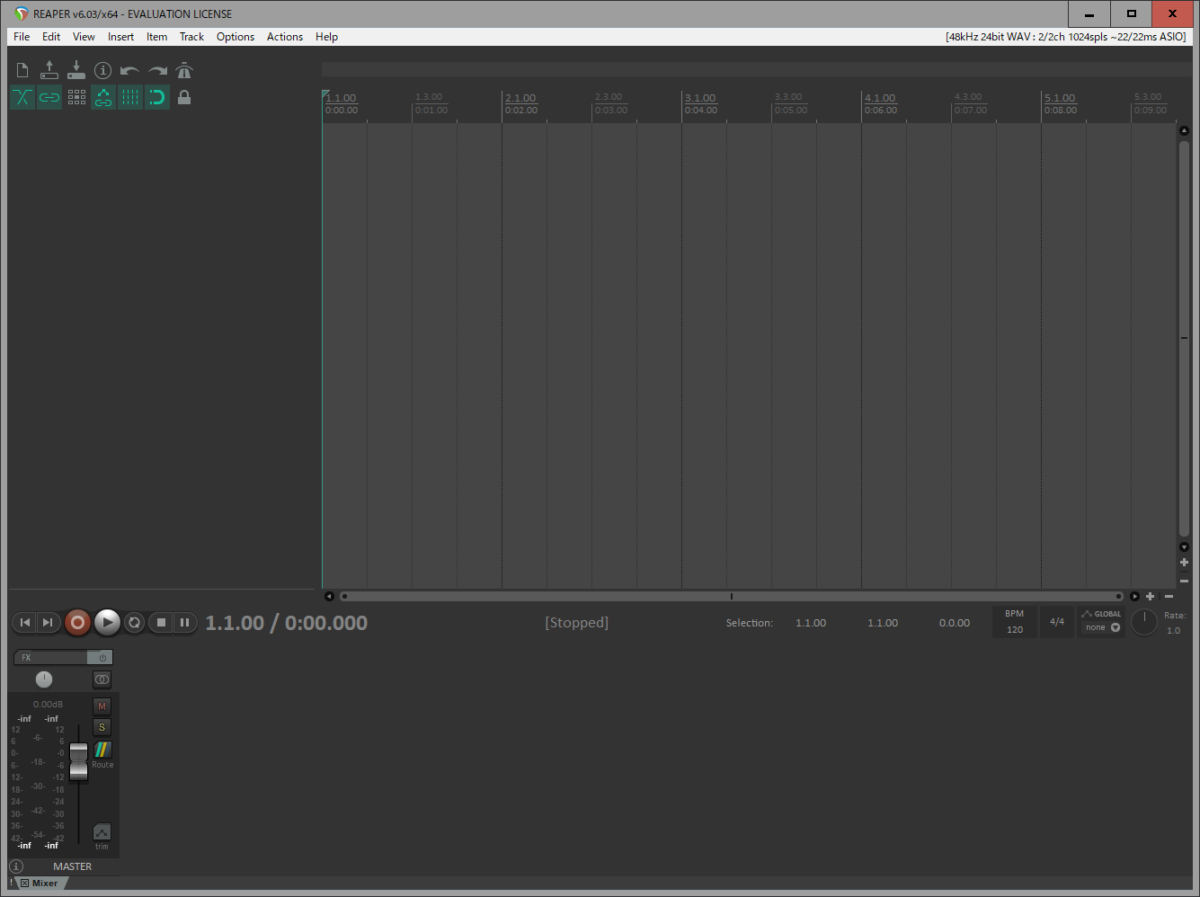Click the Save Project icon
1200x897 pixels.
[76, 71]
